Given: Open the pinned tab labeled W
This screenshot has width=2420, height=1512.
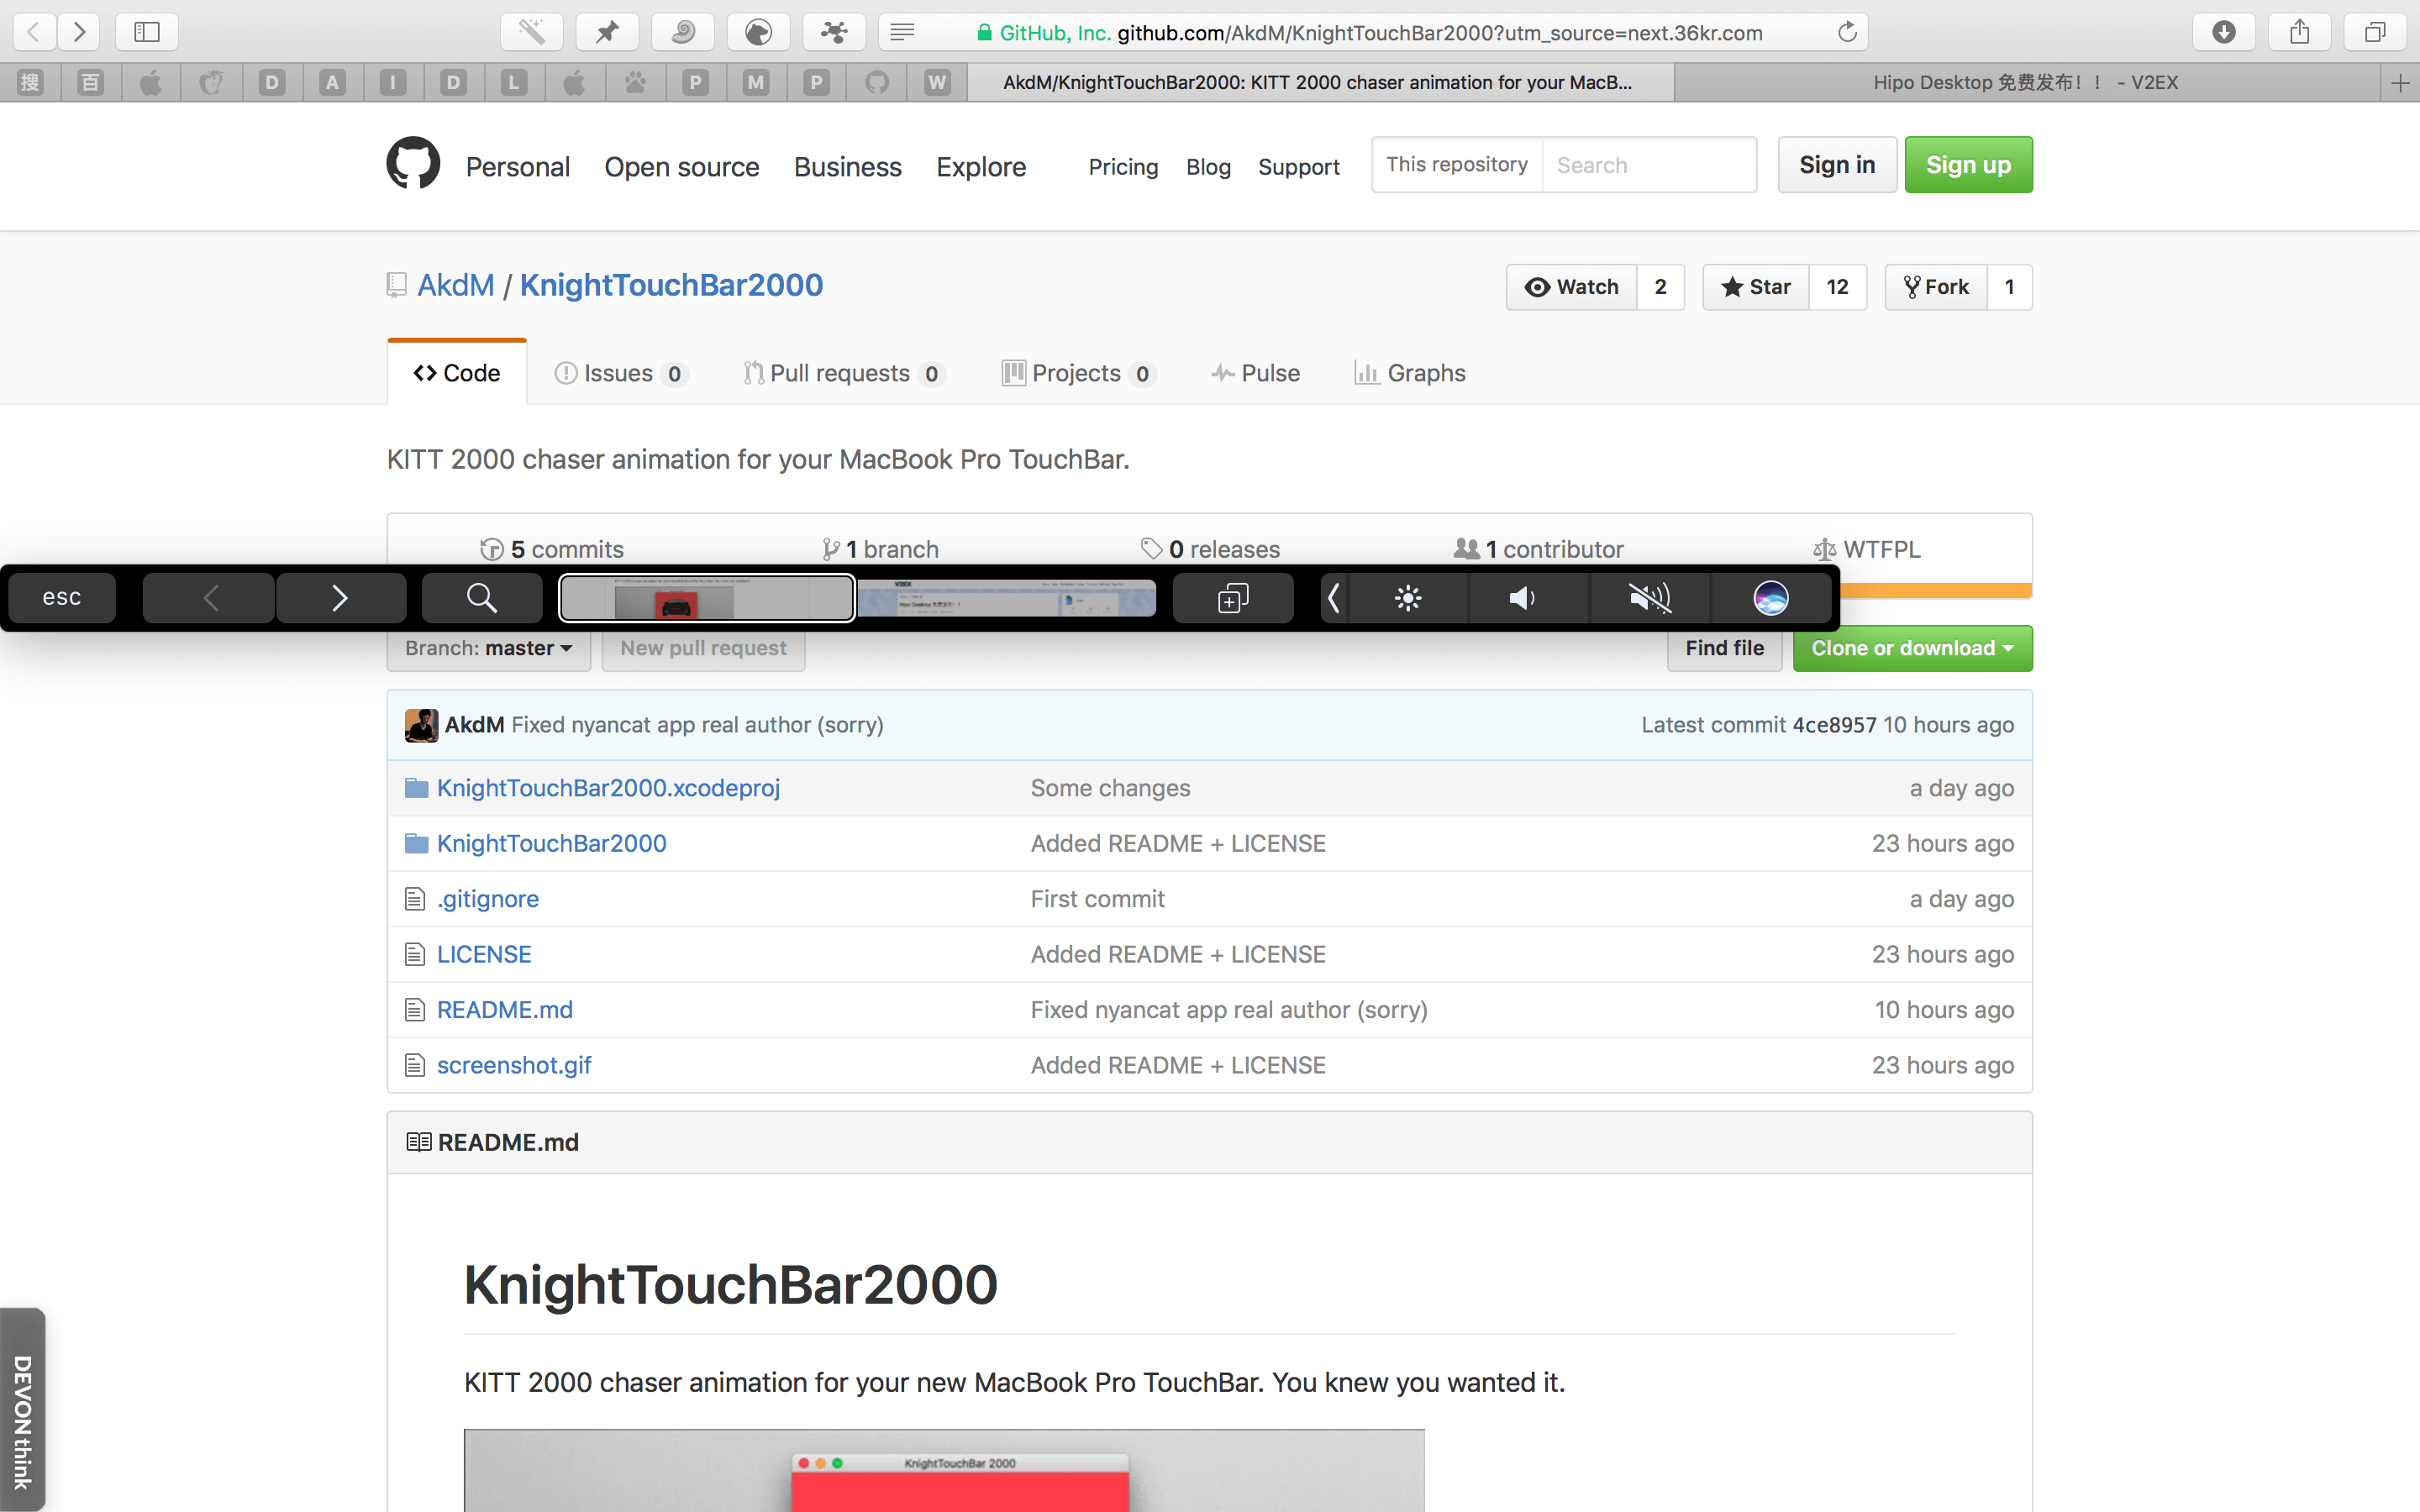Looking at the screenshot, I should click(x=937, y=83).
